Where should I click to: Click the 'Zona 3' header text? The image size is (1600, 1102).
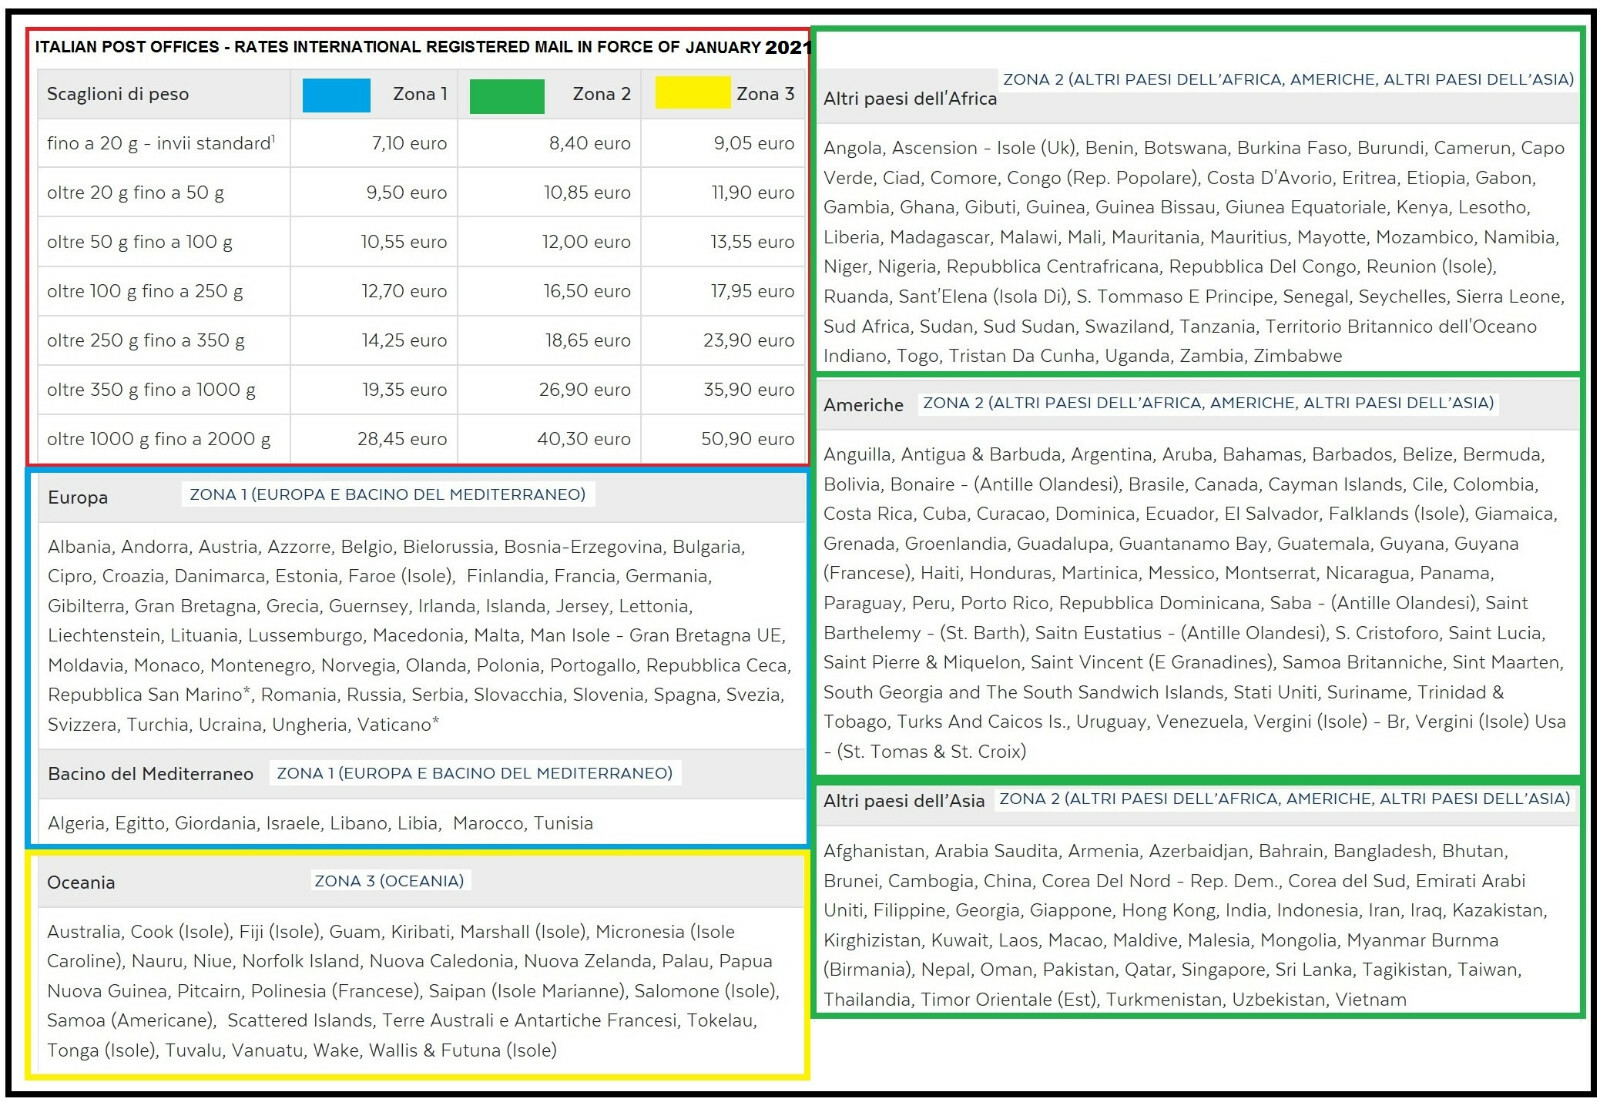coord(765,94)
